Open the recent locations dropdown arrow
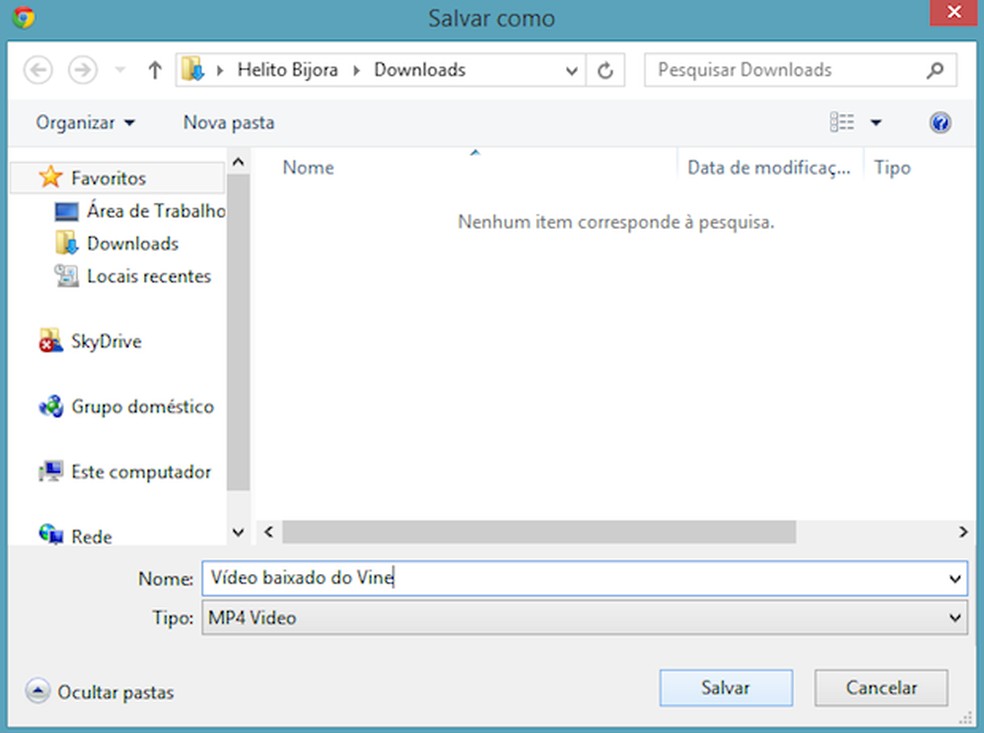The image size is (984, 733). 120,70
